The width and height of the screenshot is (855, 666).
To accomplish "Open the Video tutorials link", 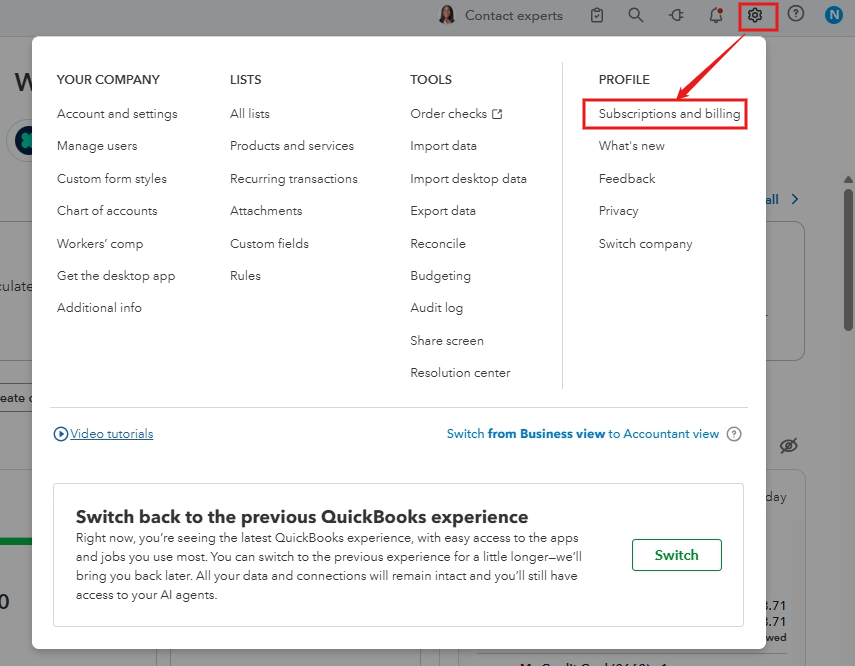I will pos(112,434).
